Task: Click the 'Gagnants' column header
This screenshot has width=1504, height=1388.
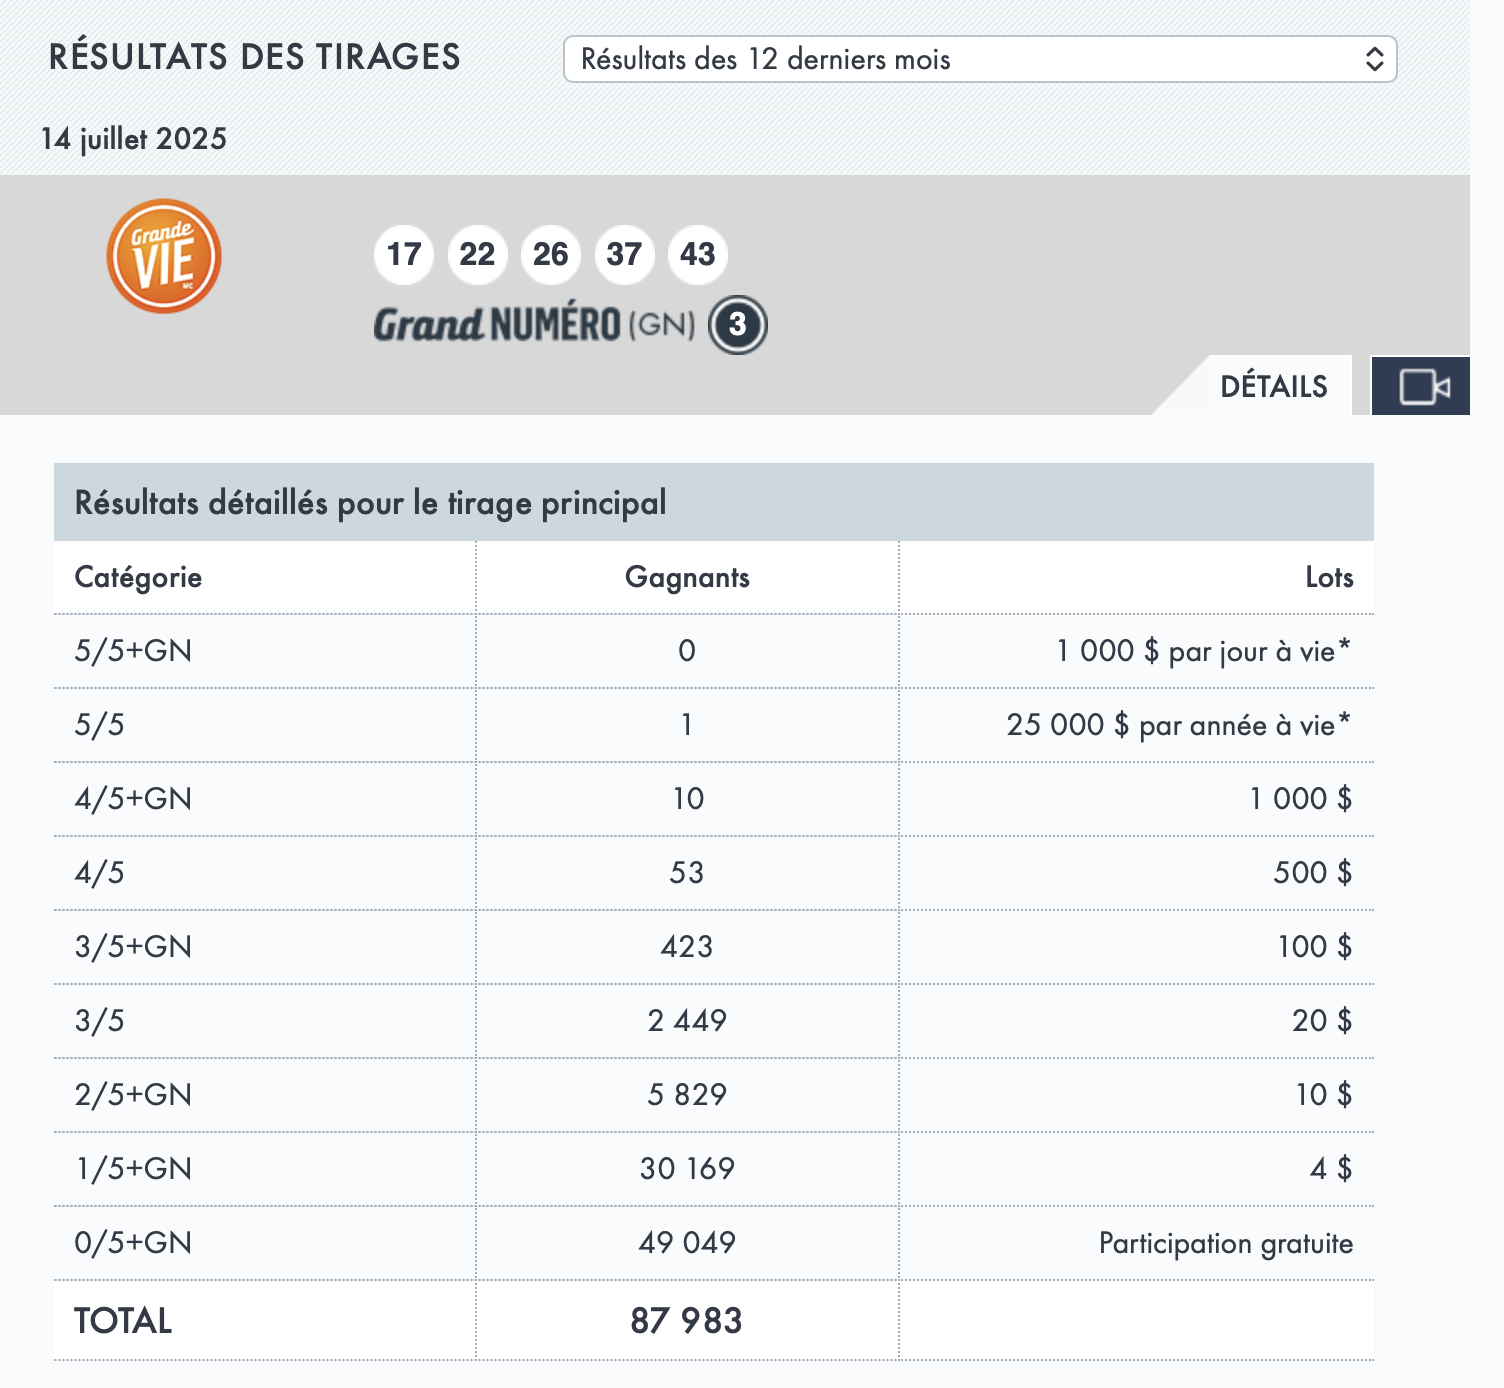Action: click(687, 577)
